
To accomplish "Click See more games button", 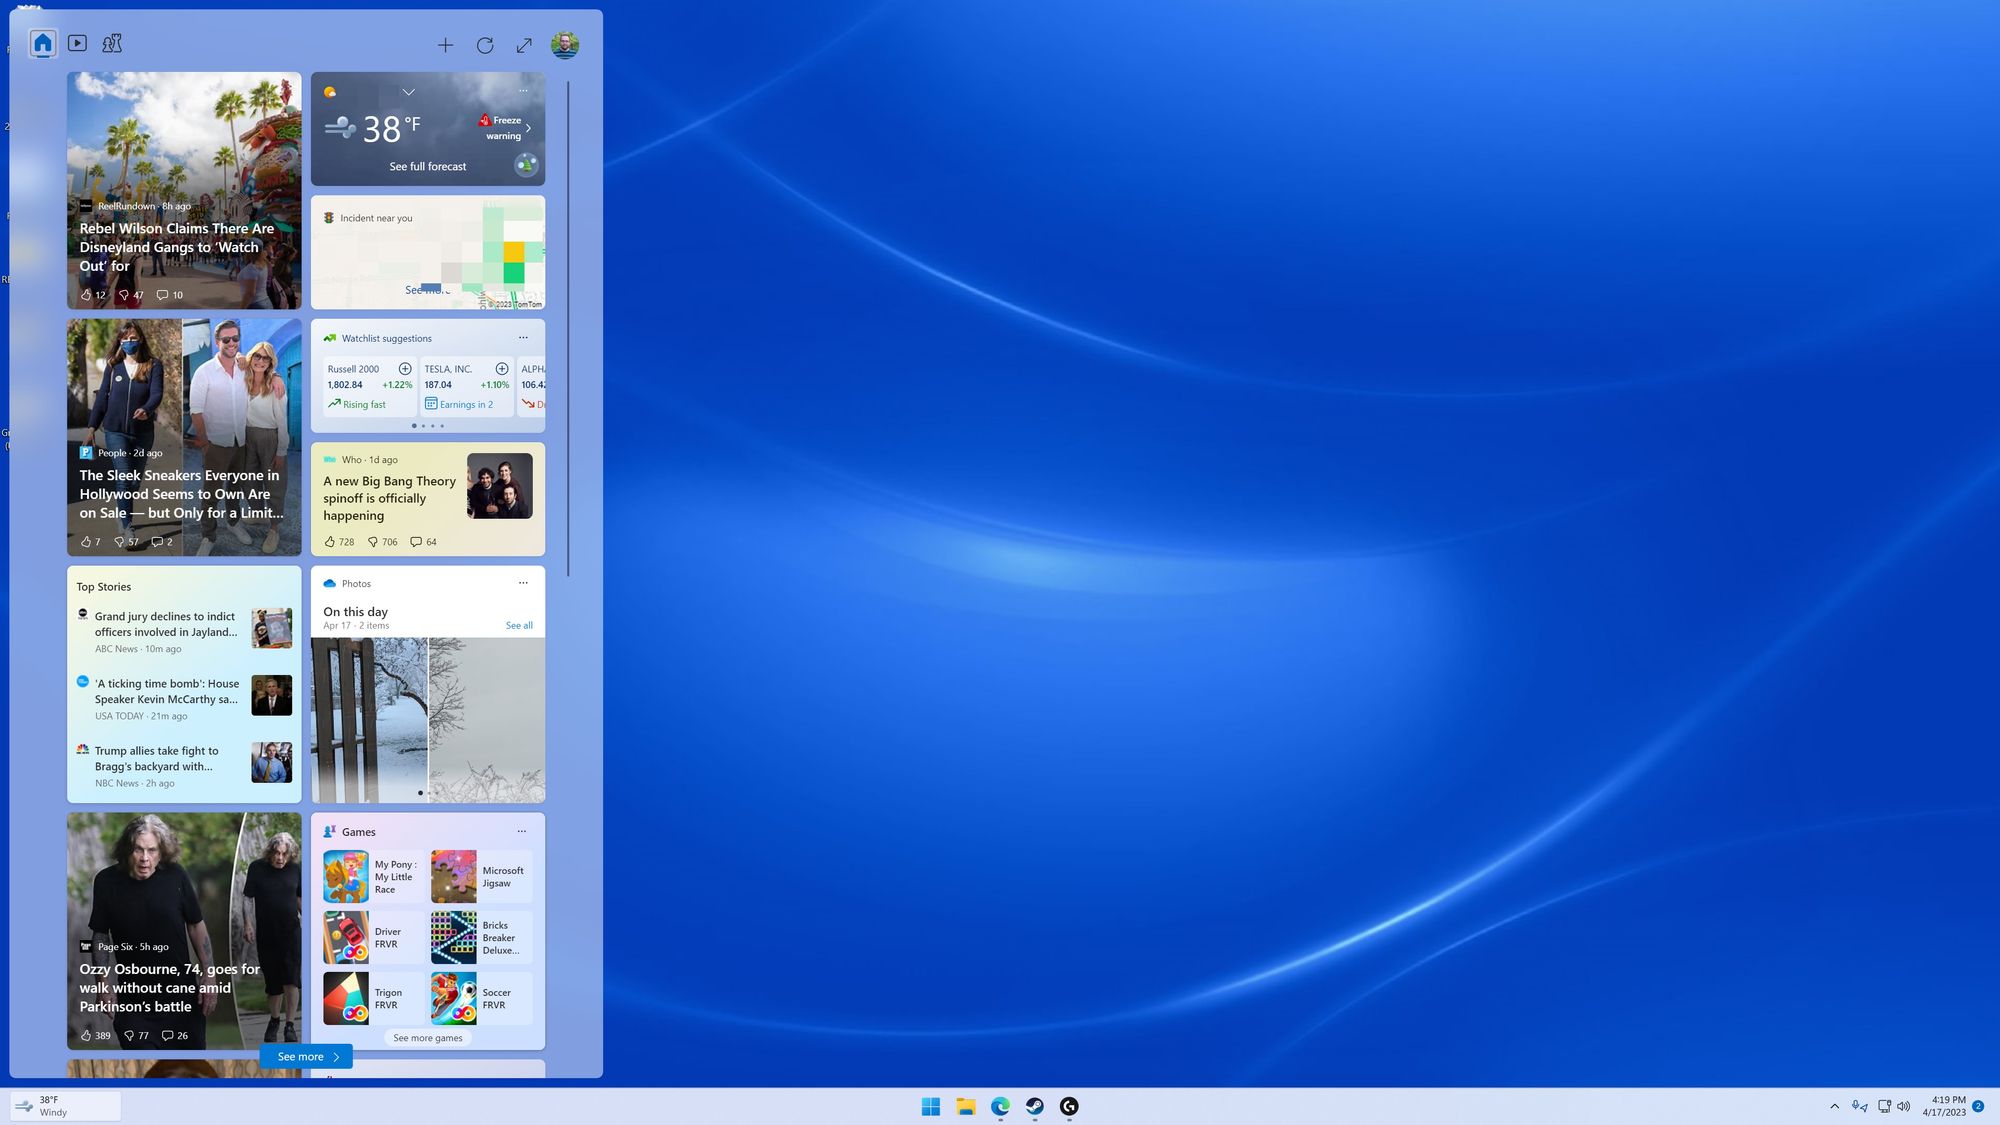I will (x=428, y=1038).
